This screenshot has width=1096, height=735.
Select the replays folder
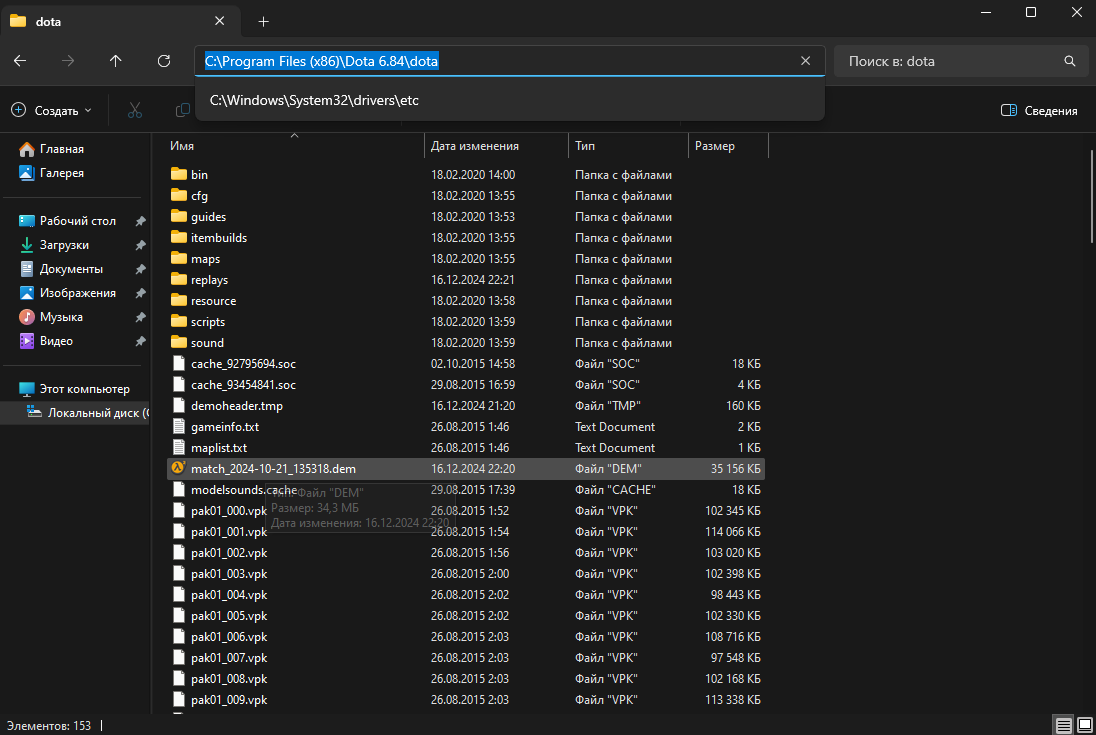click(x=209, y=279)
